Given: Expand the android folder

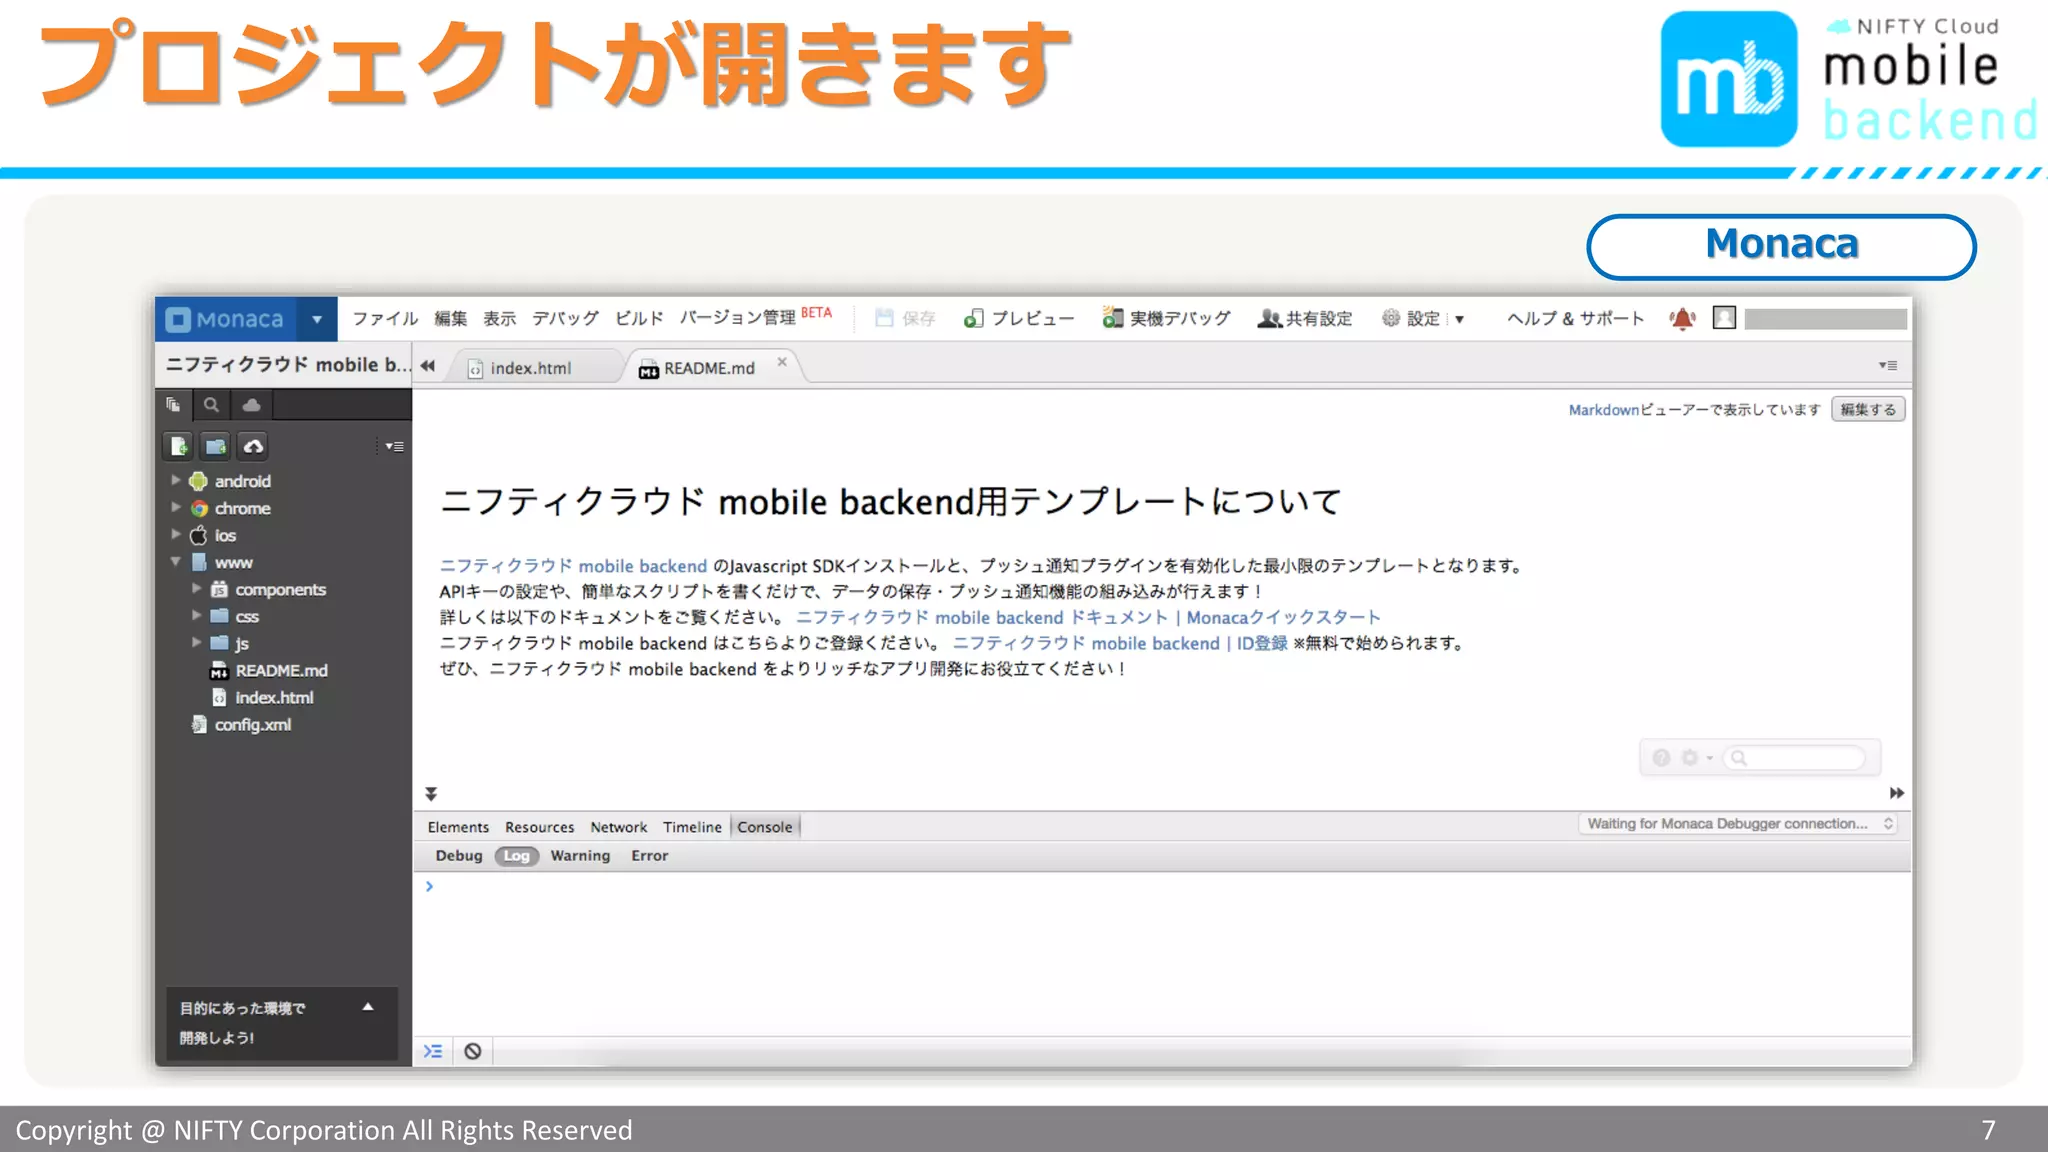Looking at the screenshot, I should 176,481.
